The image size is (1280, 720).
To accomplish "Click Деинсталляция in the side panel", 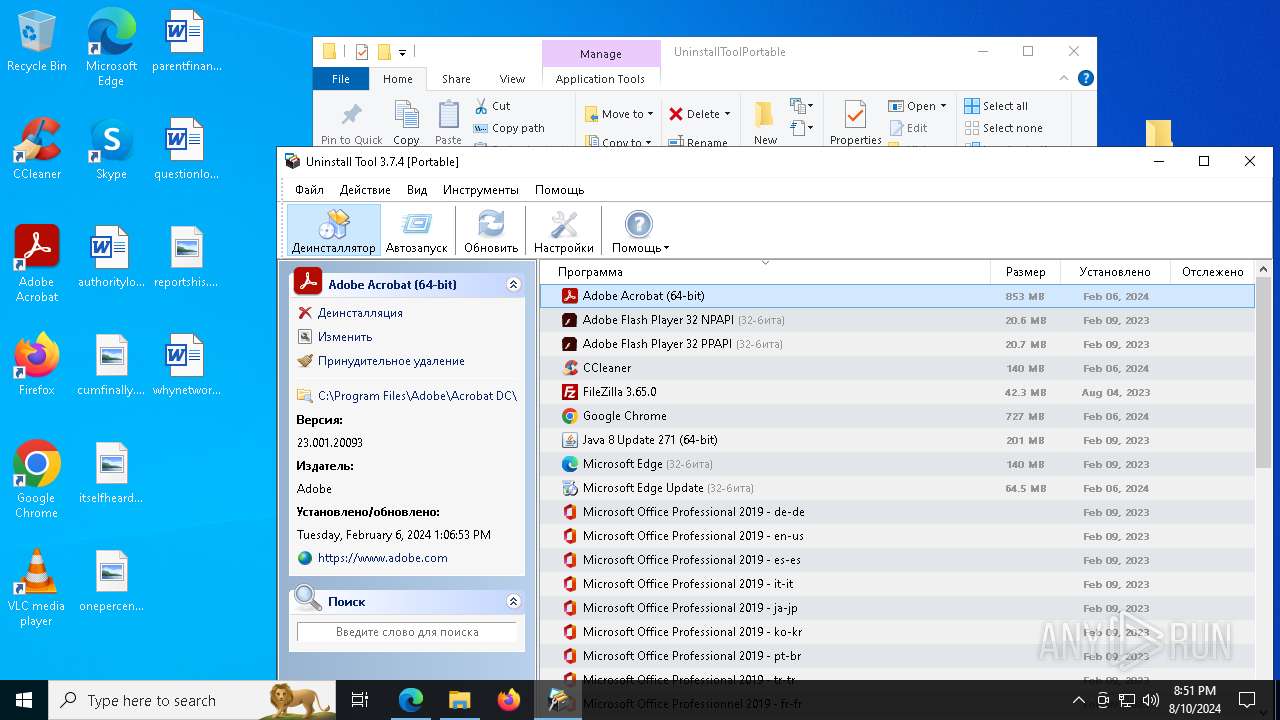I will click(360, 313).
